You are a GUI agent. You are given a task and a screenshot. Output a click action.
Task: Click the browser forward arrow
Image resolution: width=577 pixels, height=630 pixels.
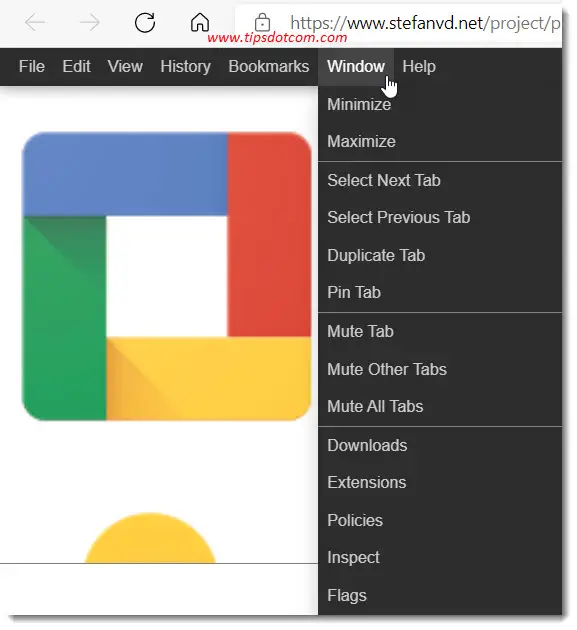[x=90, y=22]
